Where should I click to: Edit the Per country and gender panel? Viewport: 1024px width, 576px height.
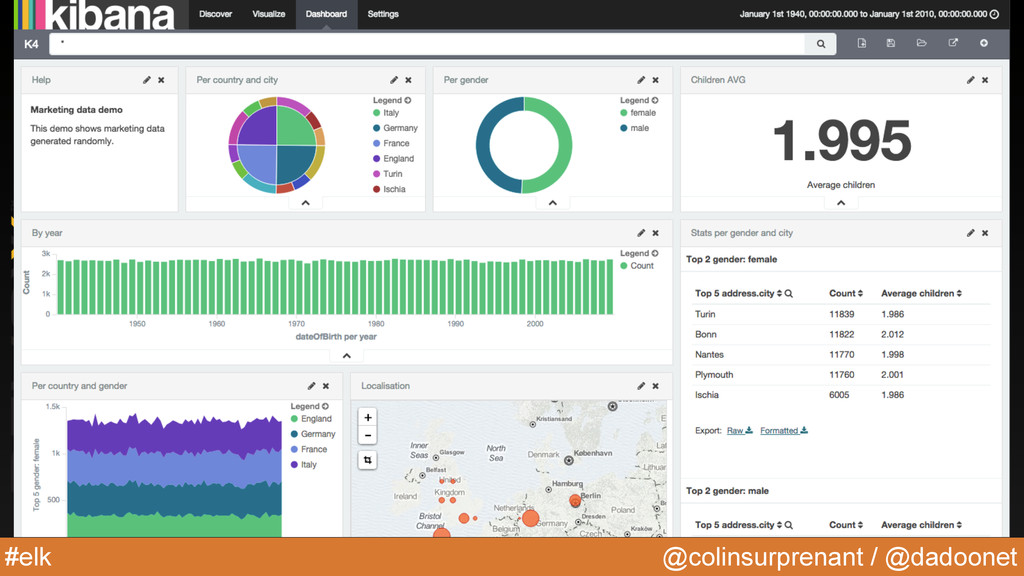tap(312, 386)
